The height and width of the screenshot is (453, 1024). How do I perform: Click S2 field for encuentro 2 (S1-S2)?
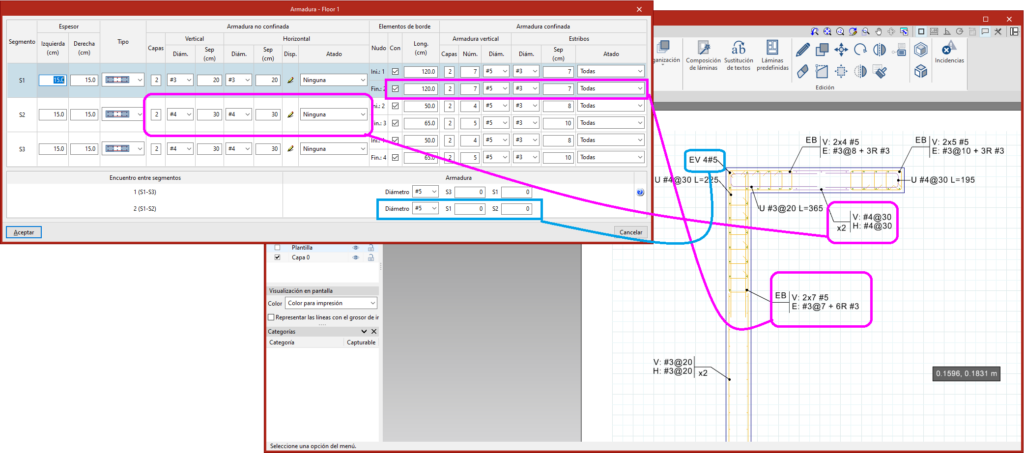(517, 209)
